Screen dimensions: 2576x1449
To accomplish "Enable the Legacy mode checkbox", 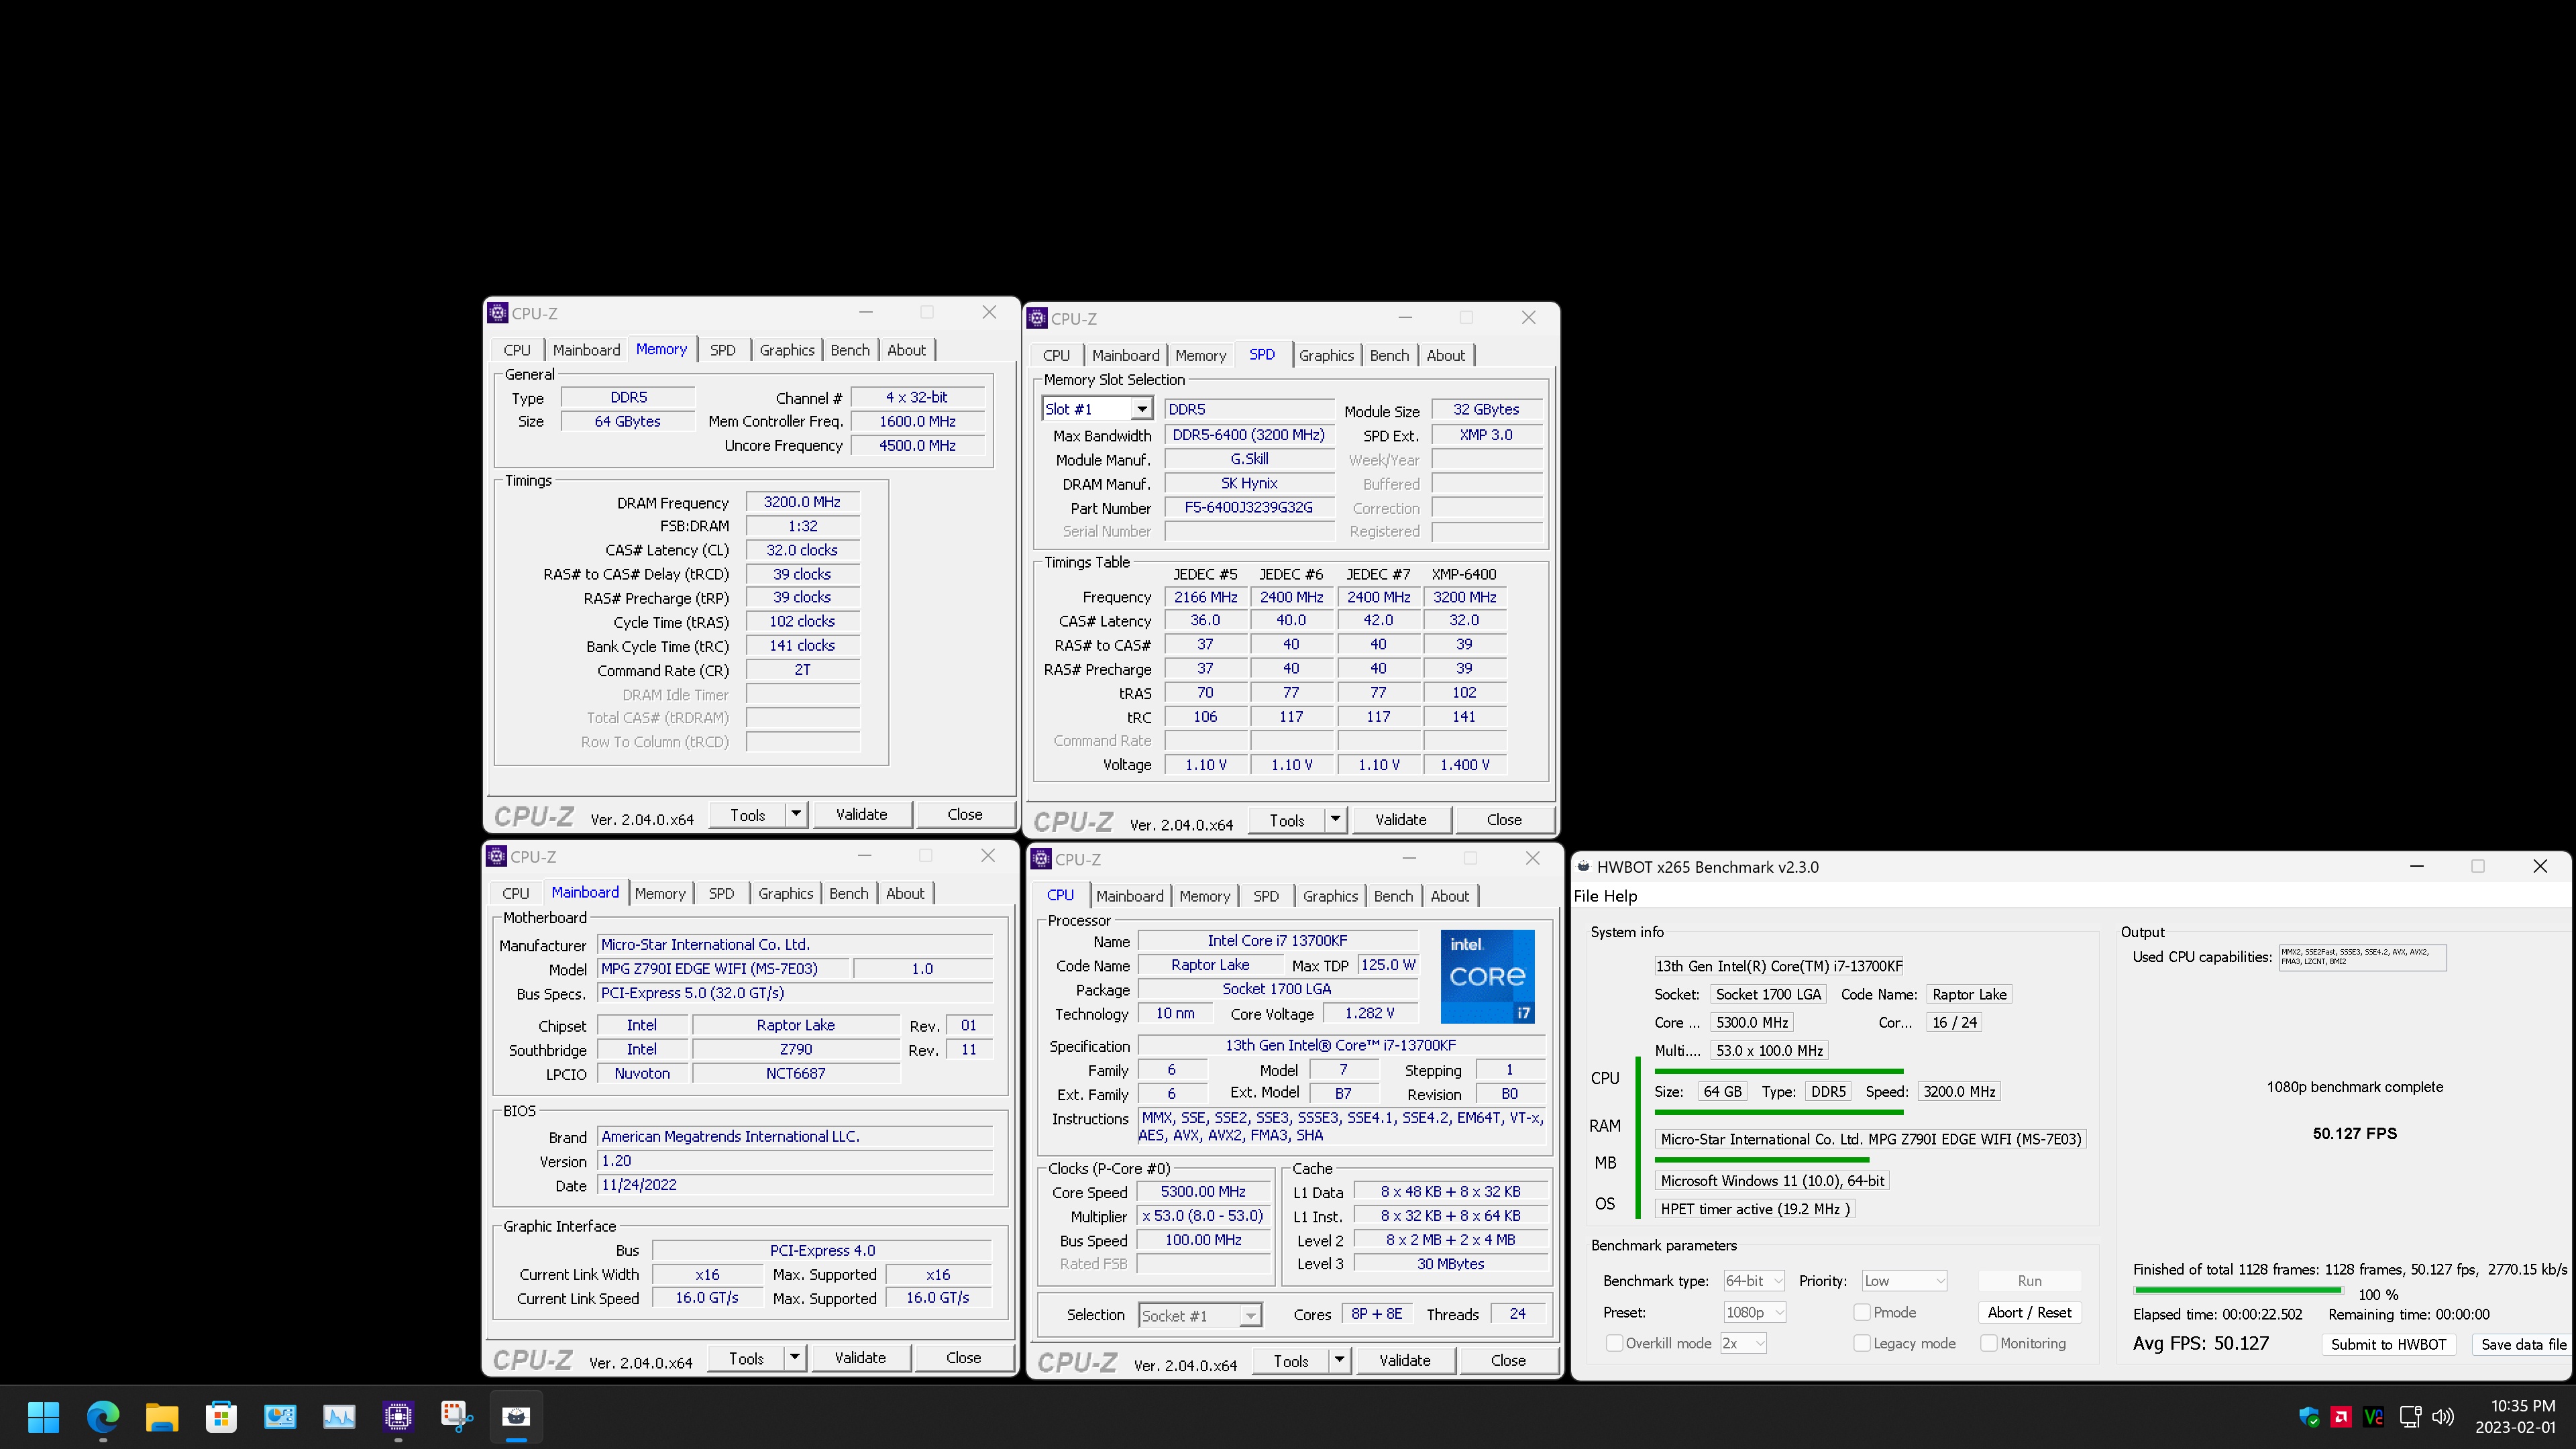I will tap(1861, 1343).
